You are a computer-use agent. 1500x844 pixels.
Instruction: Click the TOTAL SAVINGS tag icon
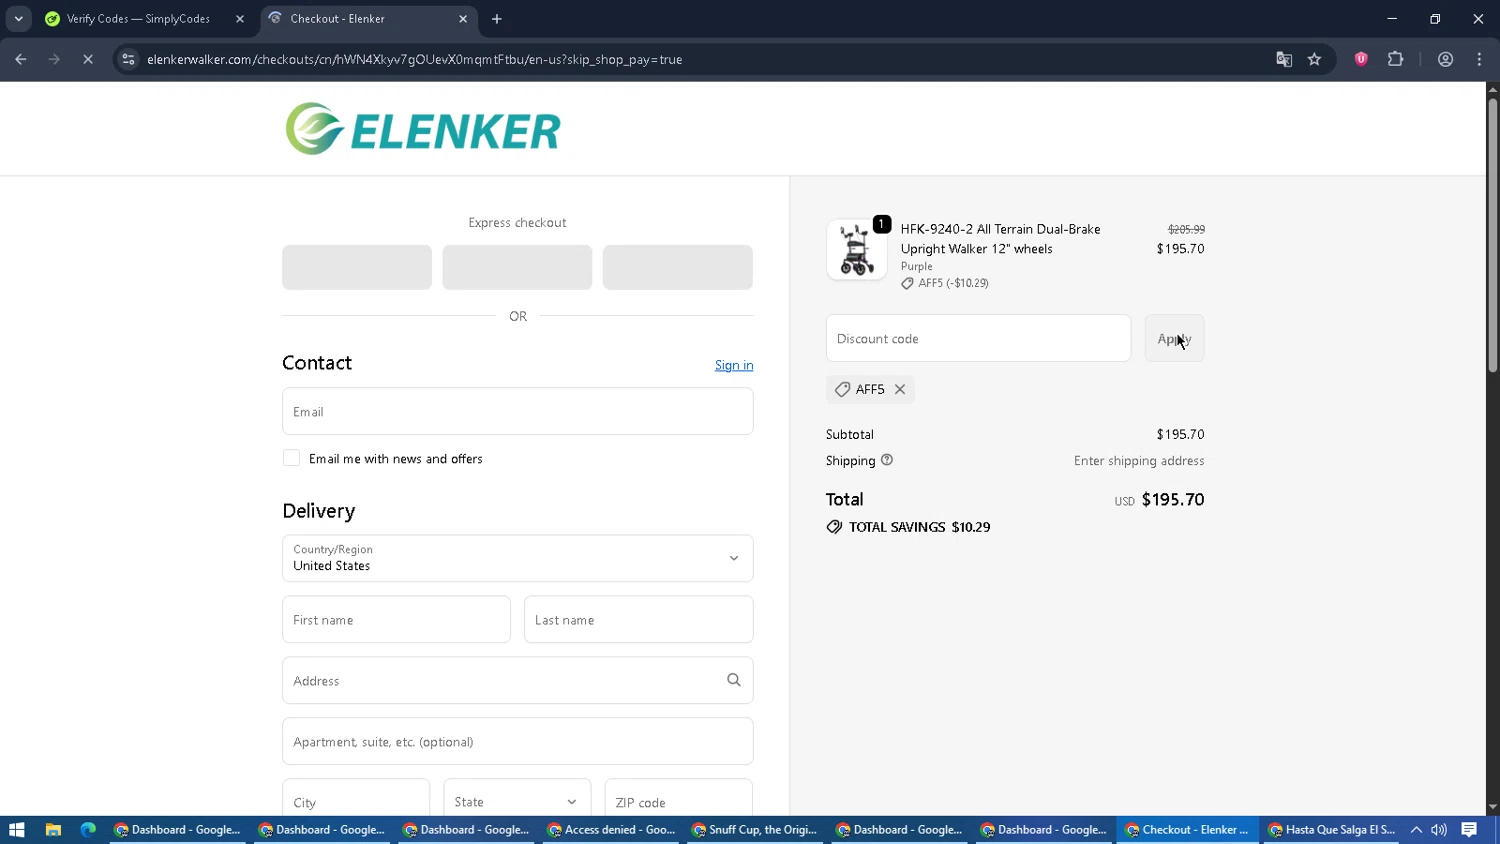[x=834, y=527]
